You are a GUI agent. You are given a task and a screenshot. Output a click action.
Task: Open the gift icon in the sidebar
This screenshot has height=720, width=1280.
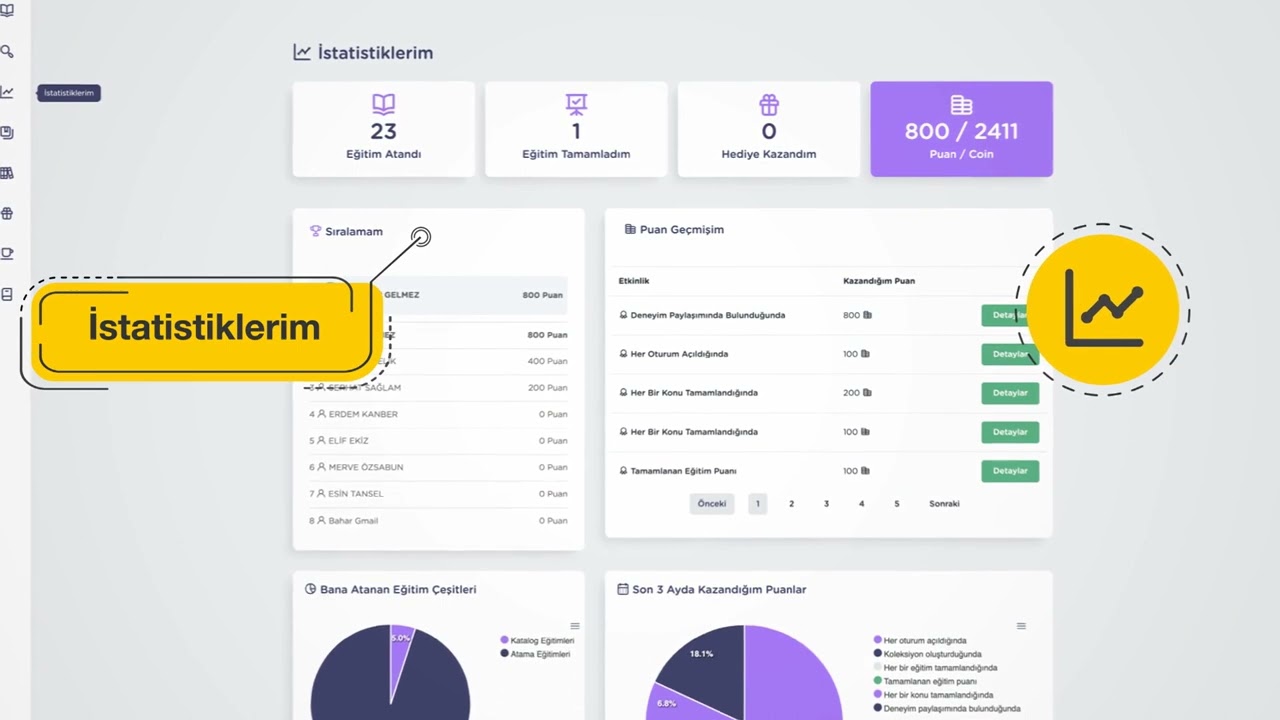pyautogui.click(x=7, y=213)
